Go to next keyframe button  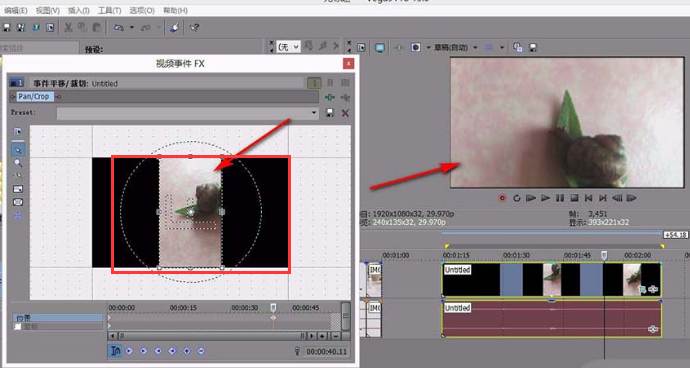(158, 351)
